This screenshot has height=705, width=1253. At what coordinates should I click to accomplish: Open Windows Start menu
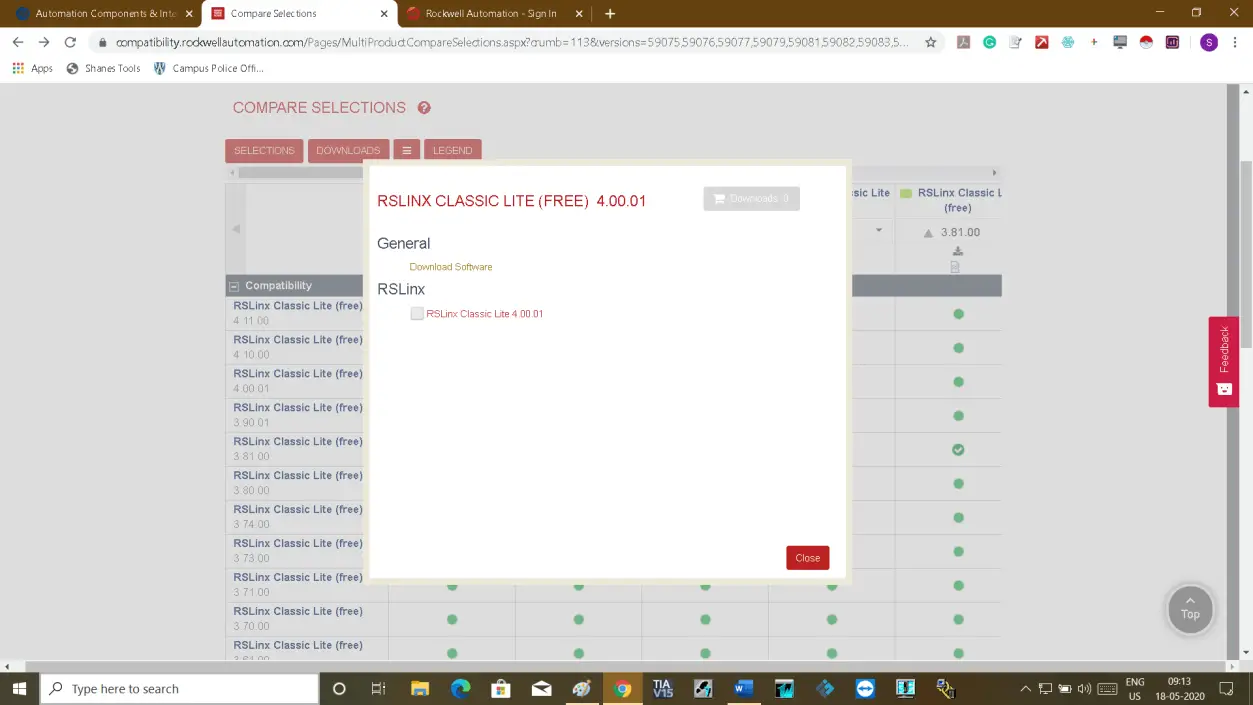[19, 688]
